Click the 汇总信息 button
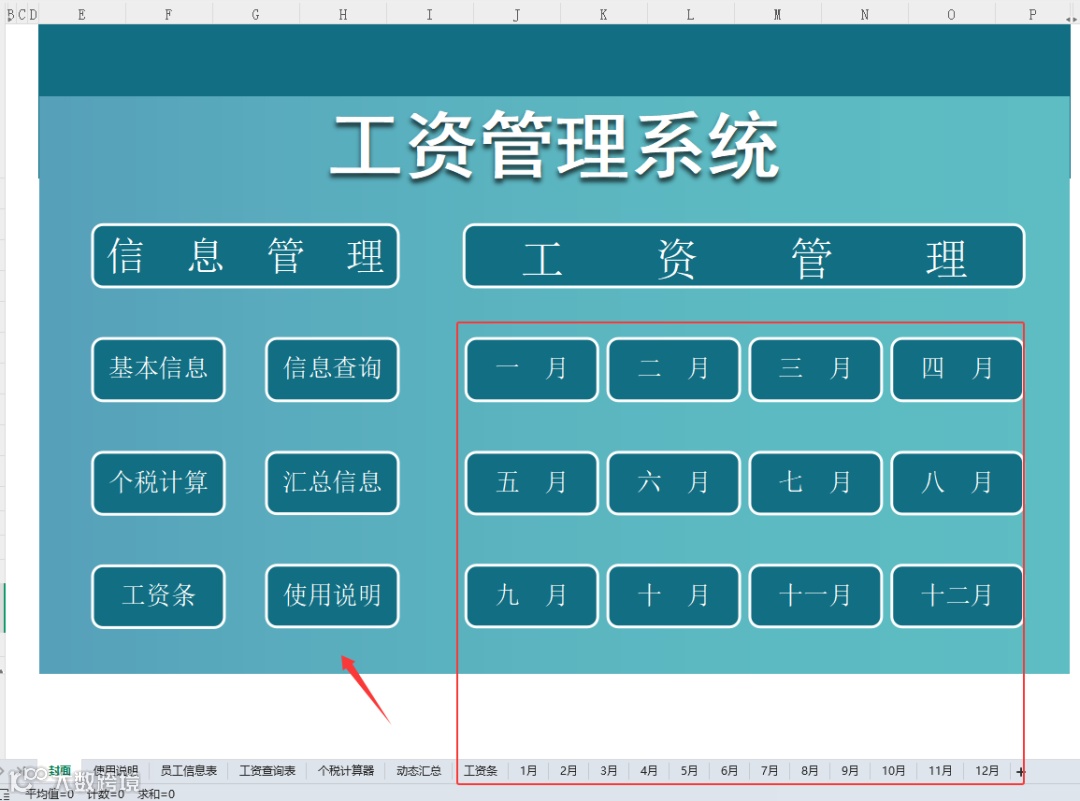1080x801 pixels. tap(332, 483)
